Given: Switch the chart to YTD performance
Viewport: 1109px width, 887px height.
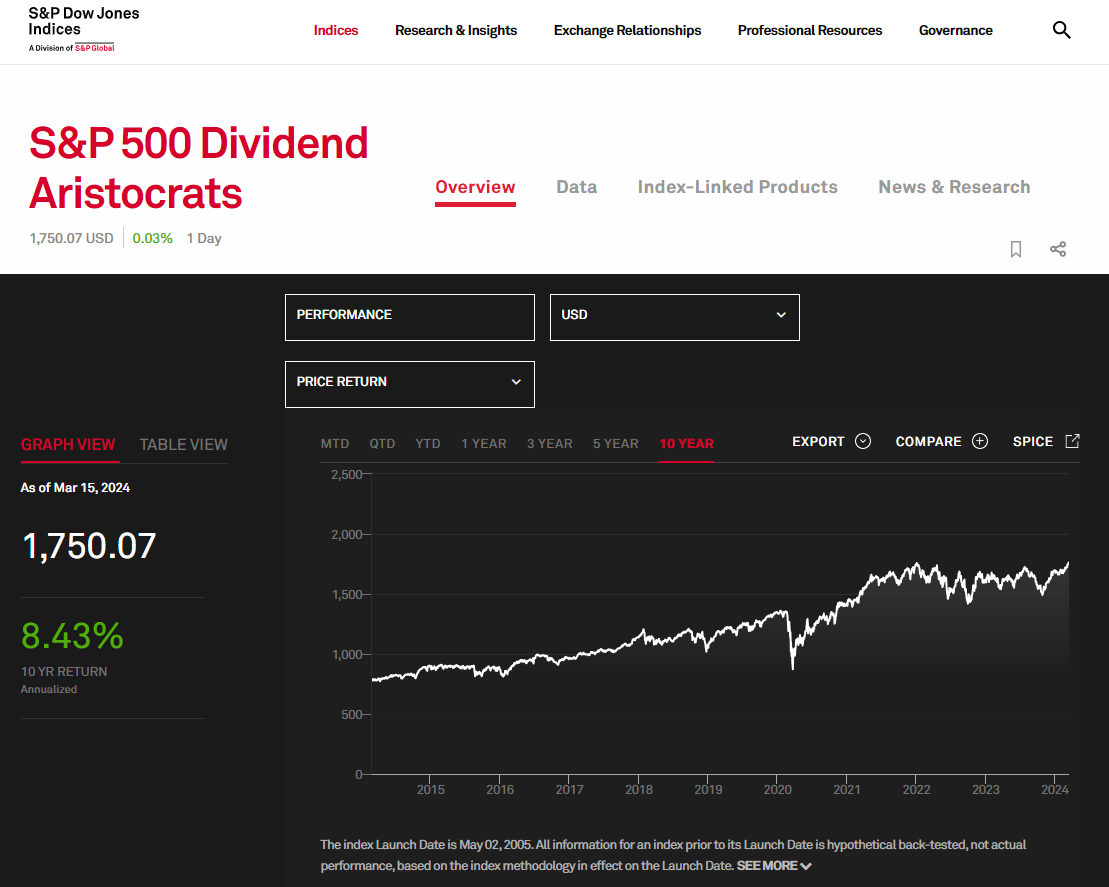Looking at the screenshot, I should 427,442.
